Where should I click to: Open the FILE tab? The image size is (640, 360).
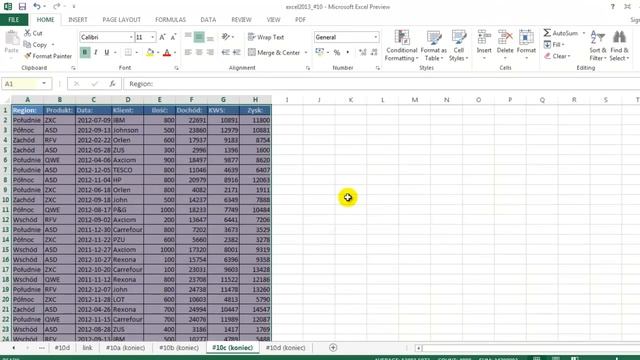click(x=13, y=20)
